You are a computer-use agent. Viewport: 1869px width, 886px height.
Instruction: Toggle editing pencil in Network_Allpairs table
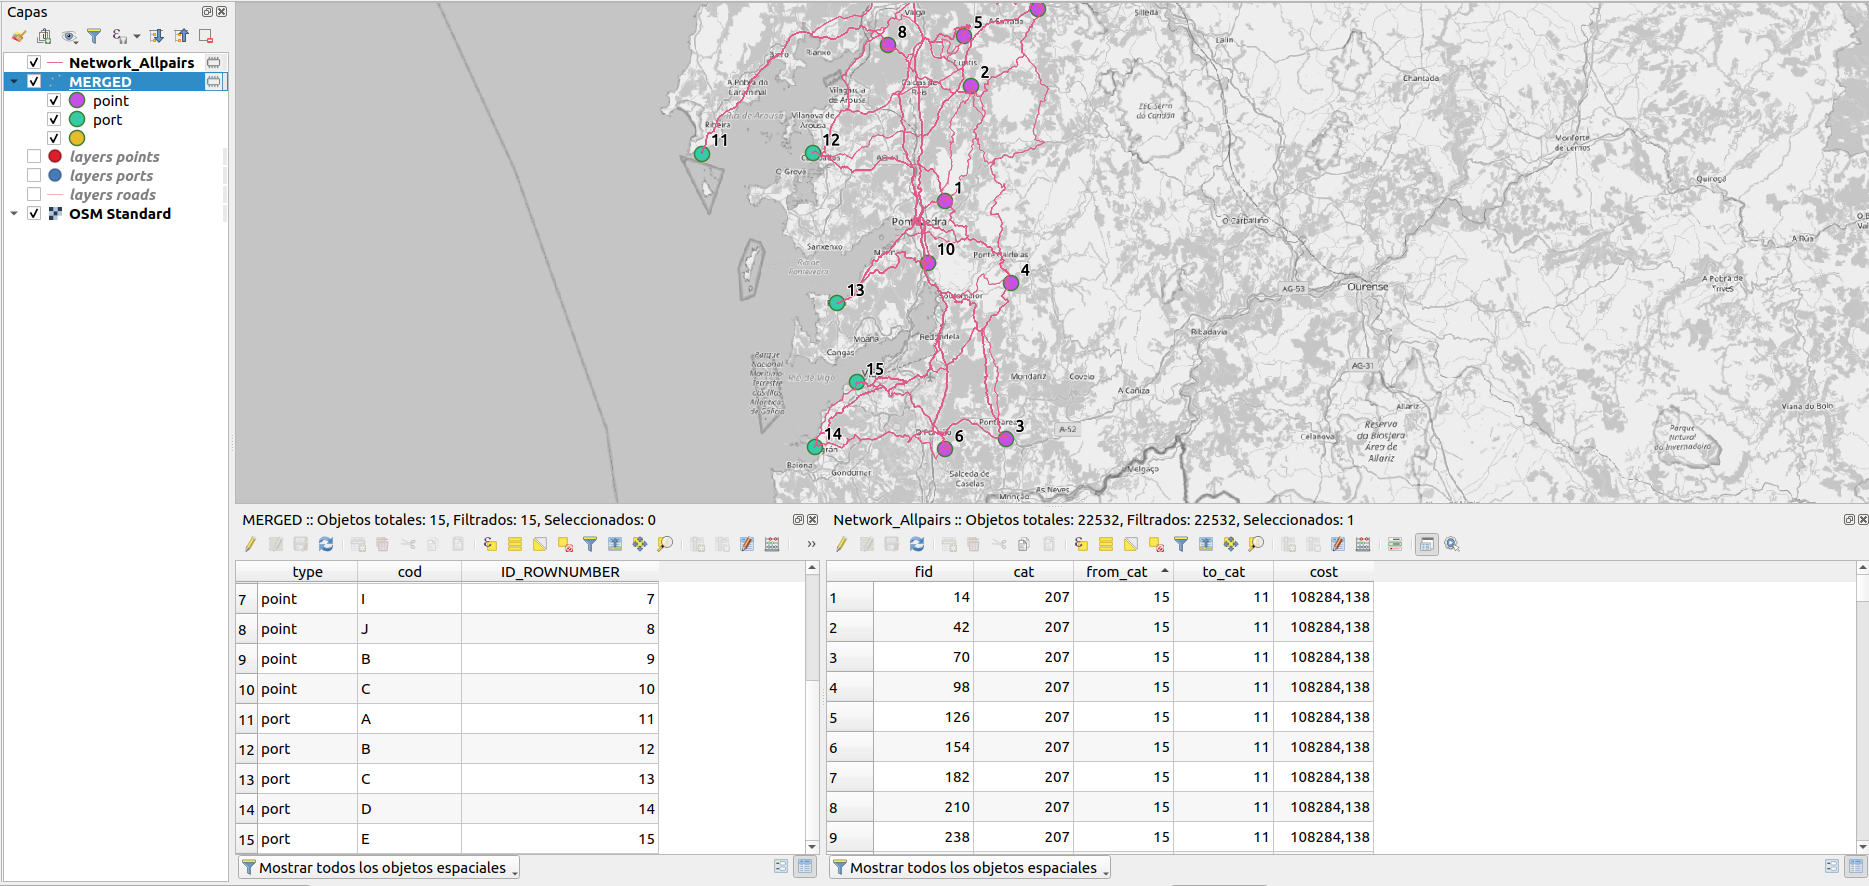point(841,544)
